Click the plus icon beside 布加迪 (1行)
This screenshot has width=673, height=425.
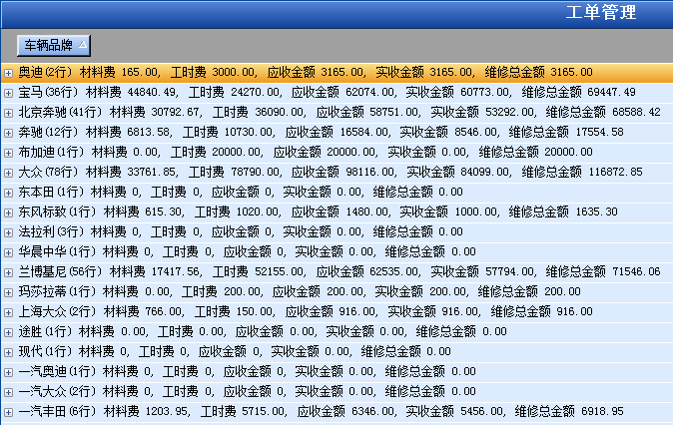pyautogui.click(x=8, y=152)
